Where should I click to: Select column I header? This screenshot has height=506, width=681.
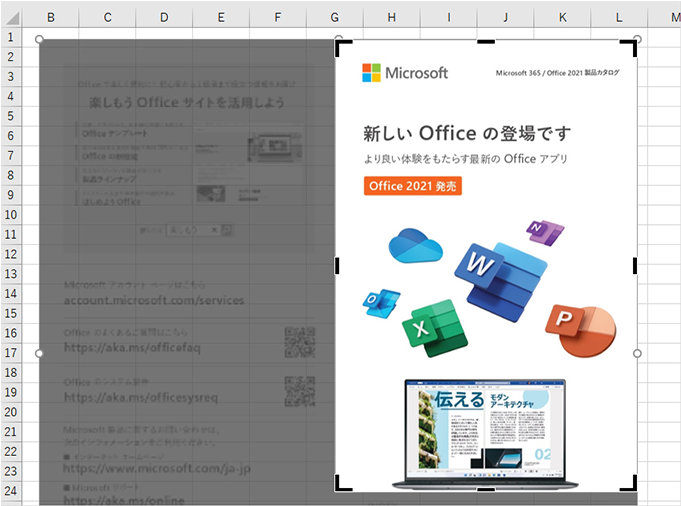tap(449, 17)
